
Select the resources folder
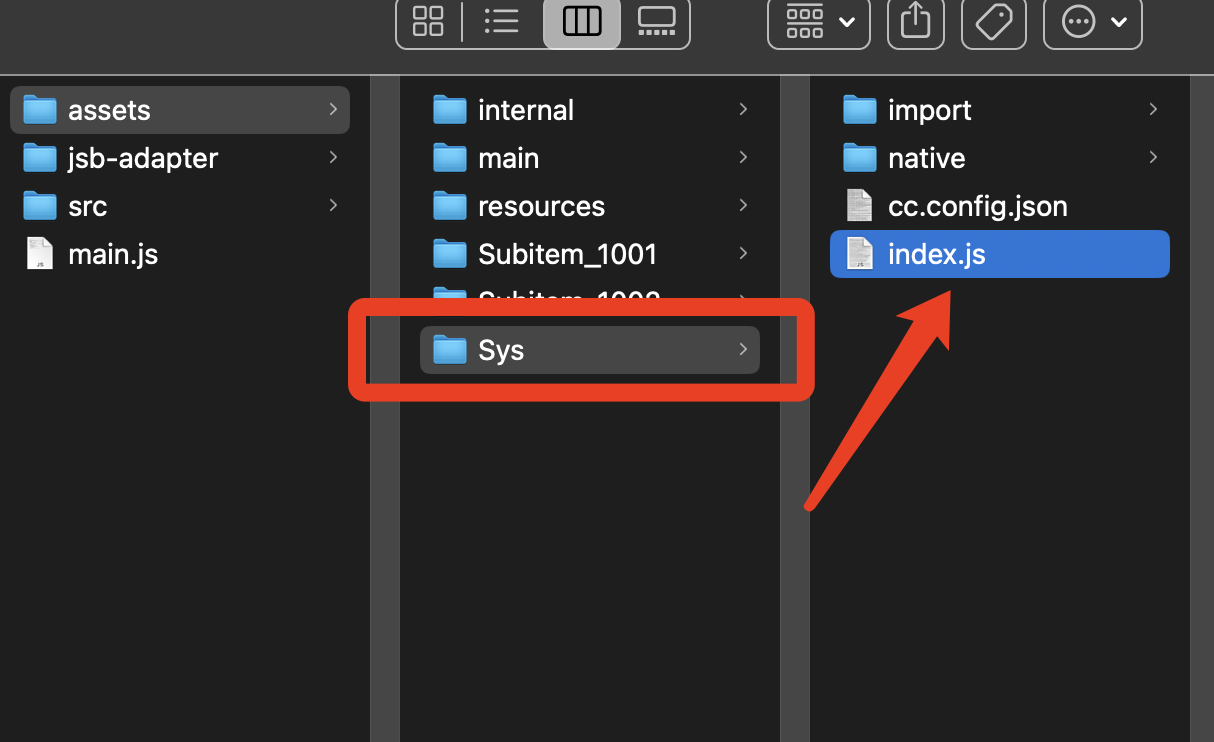[541, 206]
